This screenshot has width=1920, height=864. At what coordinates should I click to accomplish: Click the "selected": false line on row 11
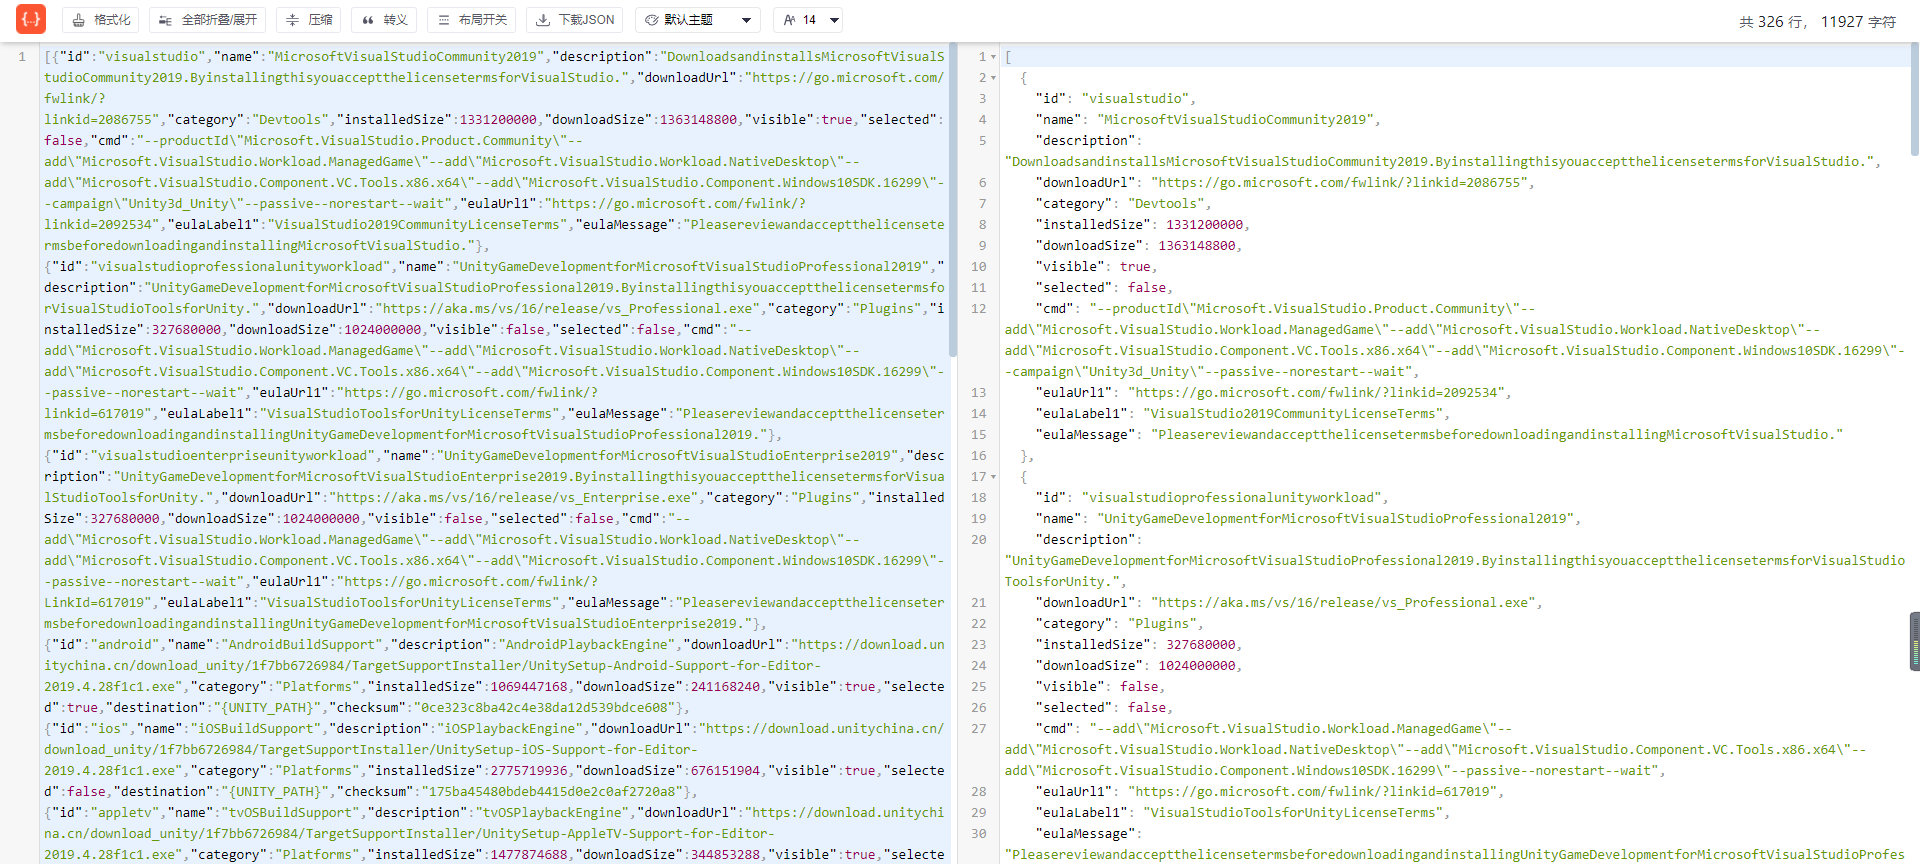pyautogui.click(x=1105, y=287)
